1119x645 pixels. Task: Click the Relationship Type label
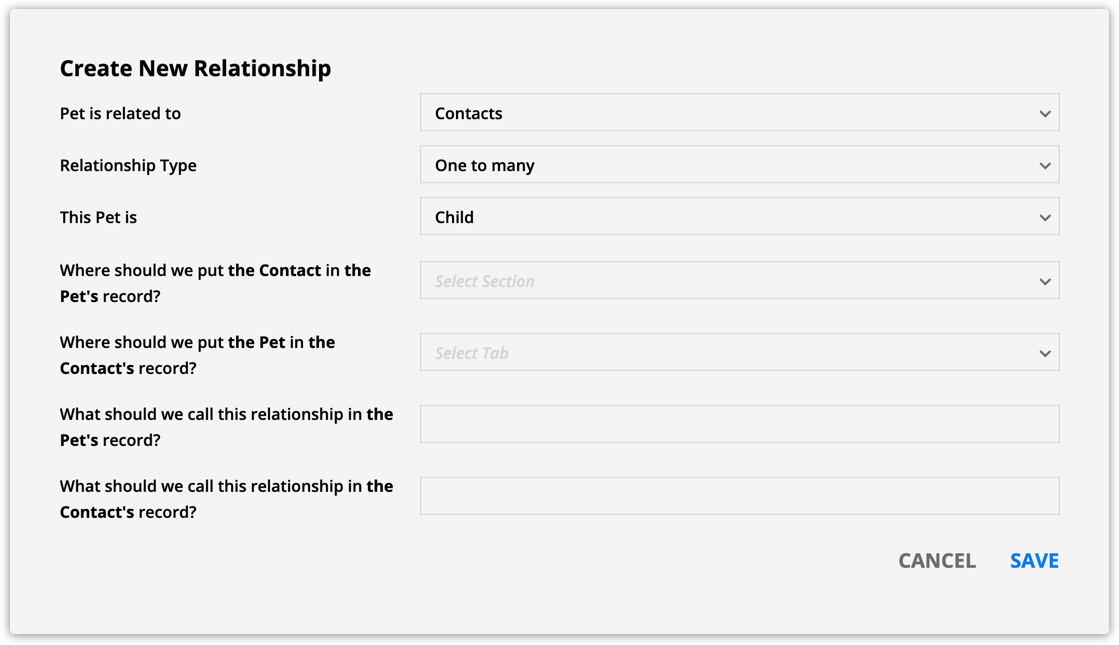click(128, 165)
